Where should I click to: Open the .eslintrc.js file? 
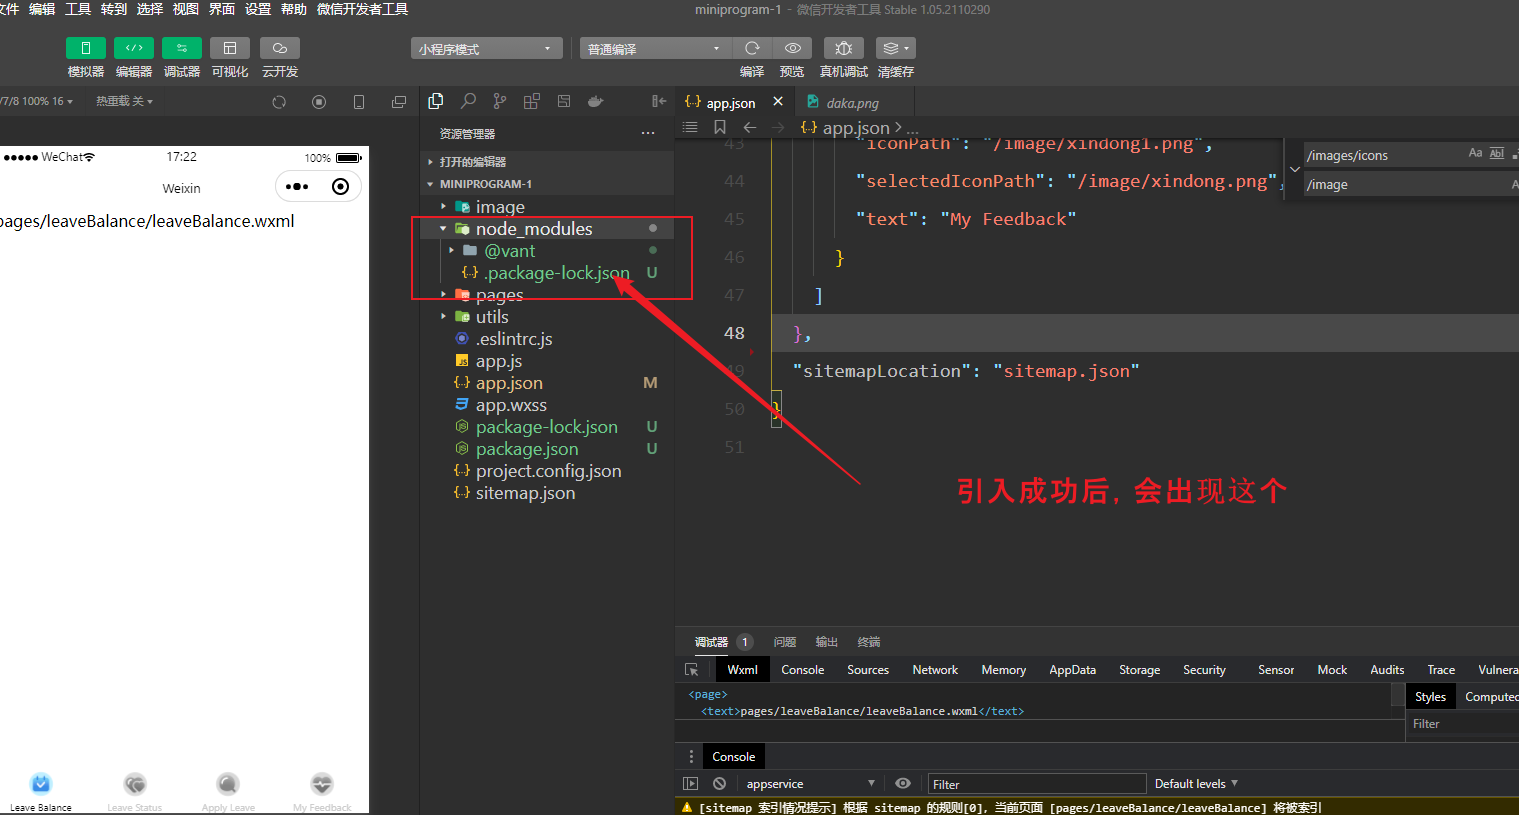click(x=547, y=339)
